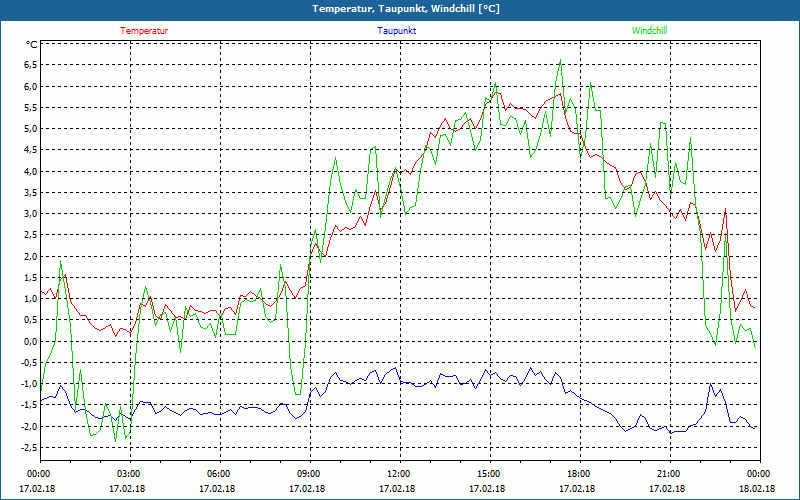
Task: Click the blue Taupunkt legend label
Action: click(x=397, y=31)
